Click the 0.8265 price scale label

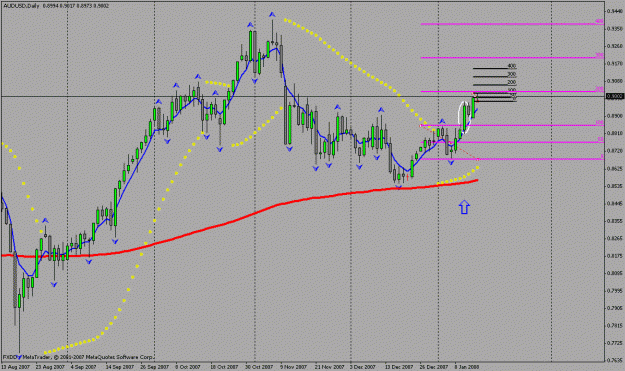[x=614, y=238]
